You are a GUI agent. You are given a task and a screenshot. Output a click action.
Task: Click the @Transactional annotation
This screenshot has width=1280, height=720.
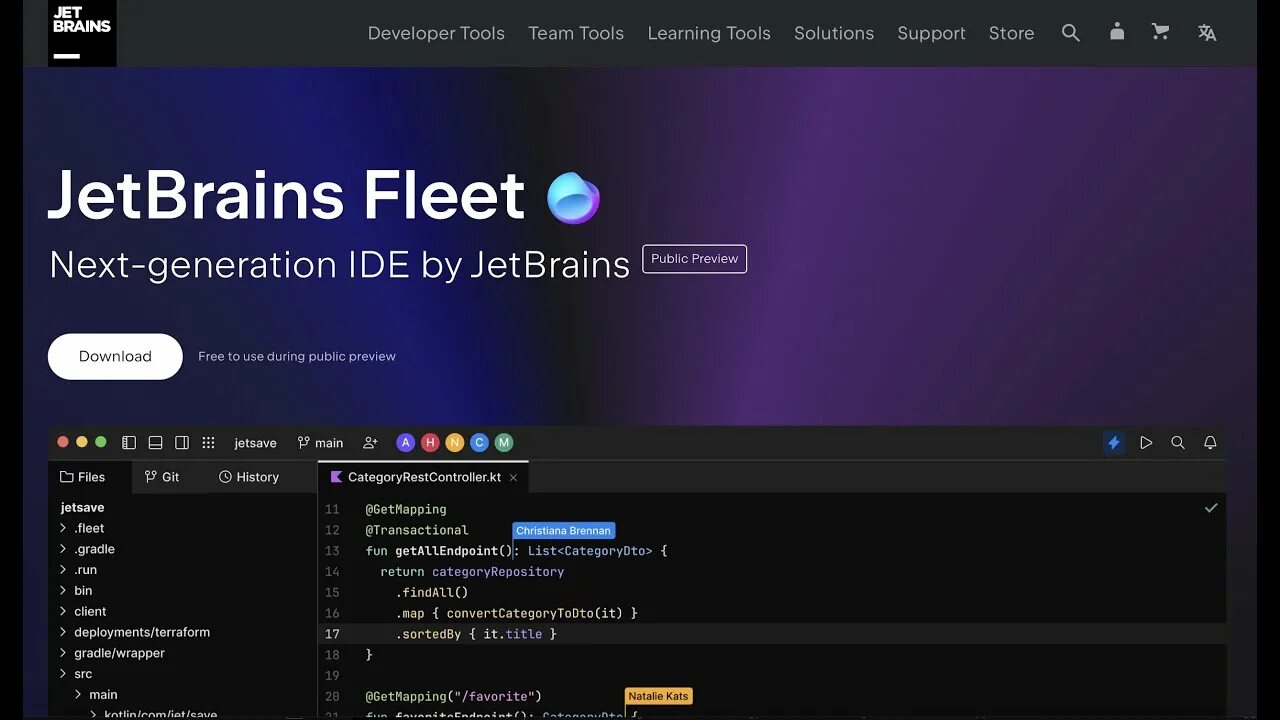[417, 530]
